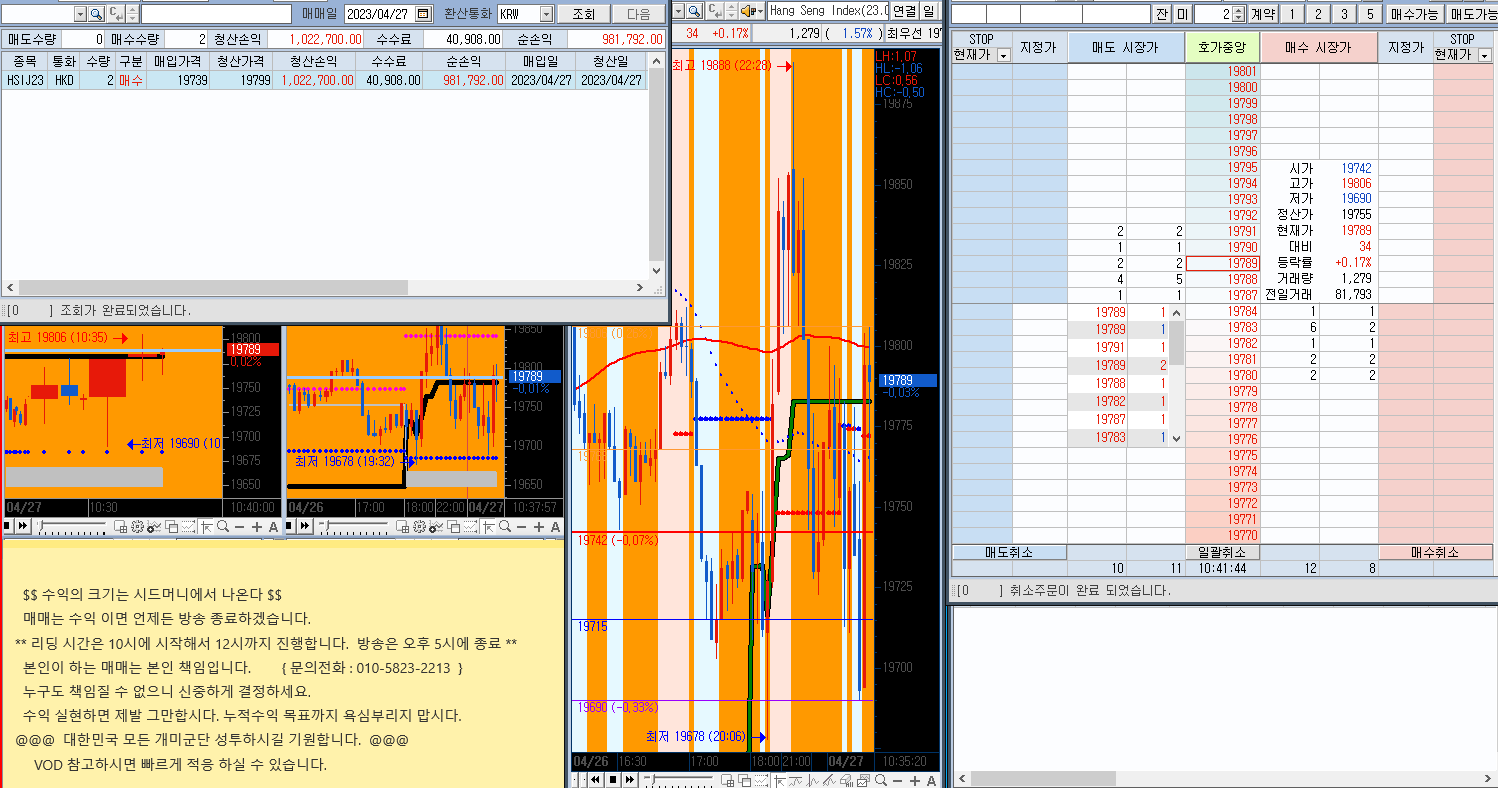Image resolution: width=1498 pixels, height=788 pixels.
Task: Click the Hang Seng Index symbol name field
Action: click(x=828, y=11)
